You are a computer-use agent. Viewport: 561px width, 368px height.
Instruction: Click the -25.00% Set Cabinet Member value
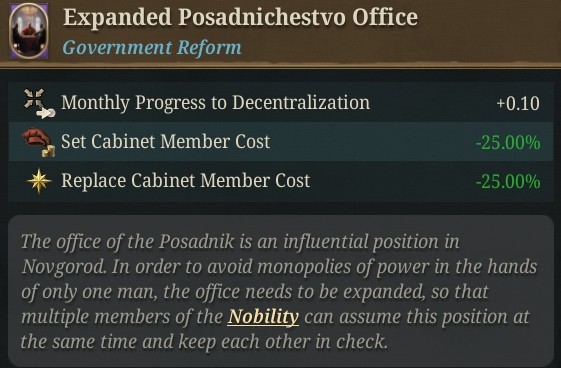tap(508, 142)
